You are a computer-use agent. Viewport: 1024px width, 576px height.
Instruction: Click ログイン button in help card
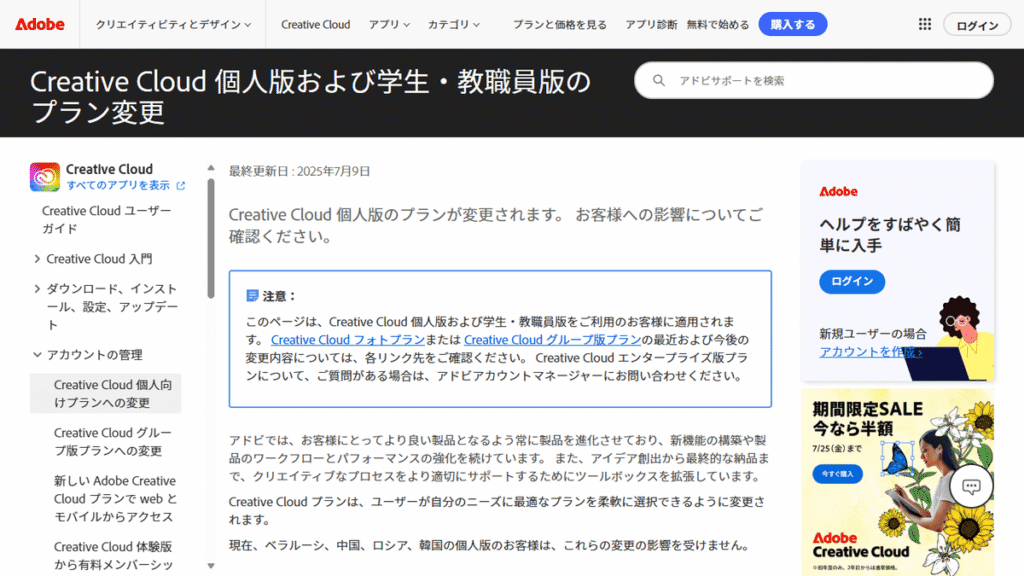pos(852,281)
